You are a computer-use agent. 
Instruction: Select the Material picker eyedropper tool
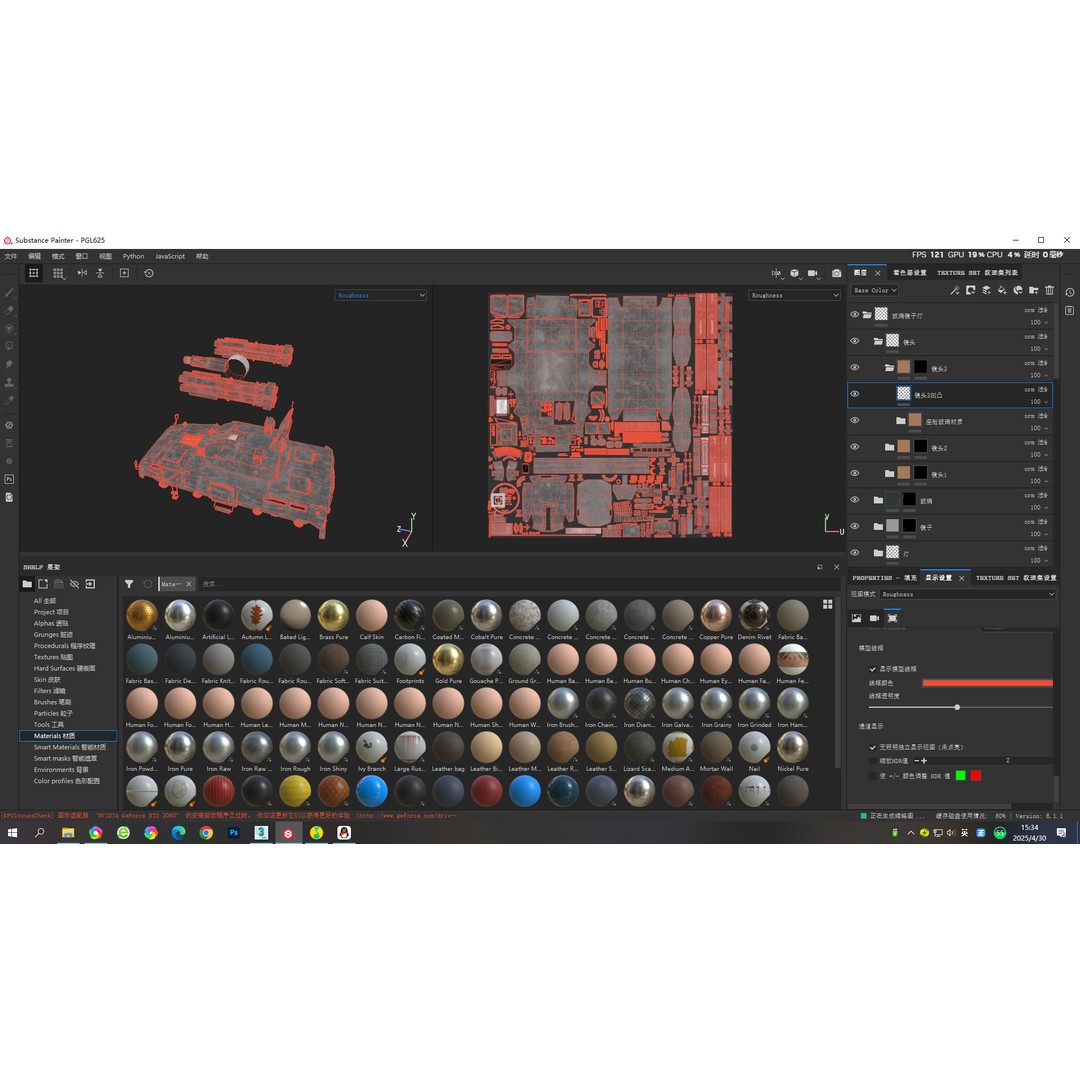(10, 400)
